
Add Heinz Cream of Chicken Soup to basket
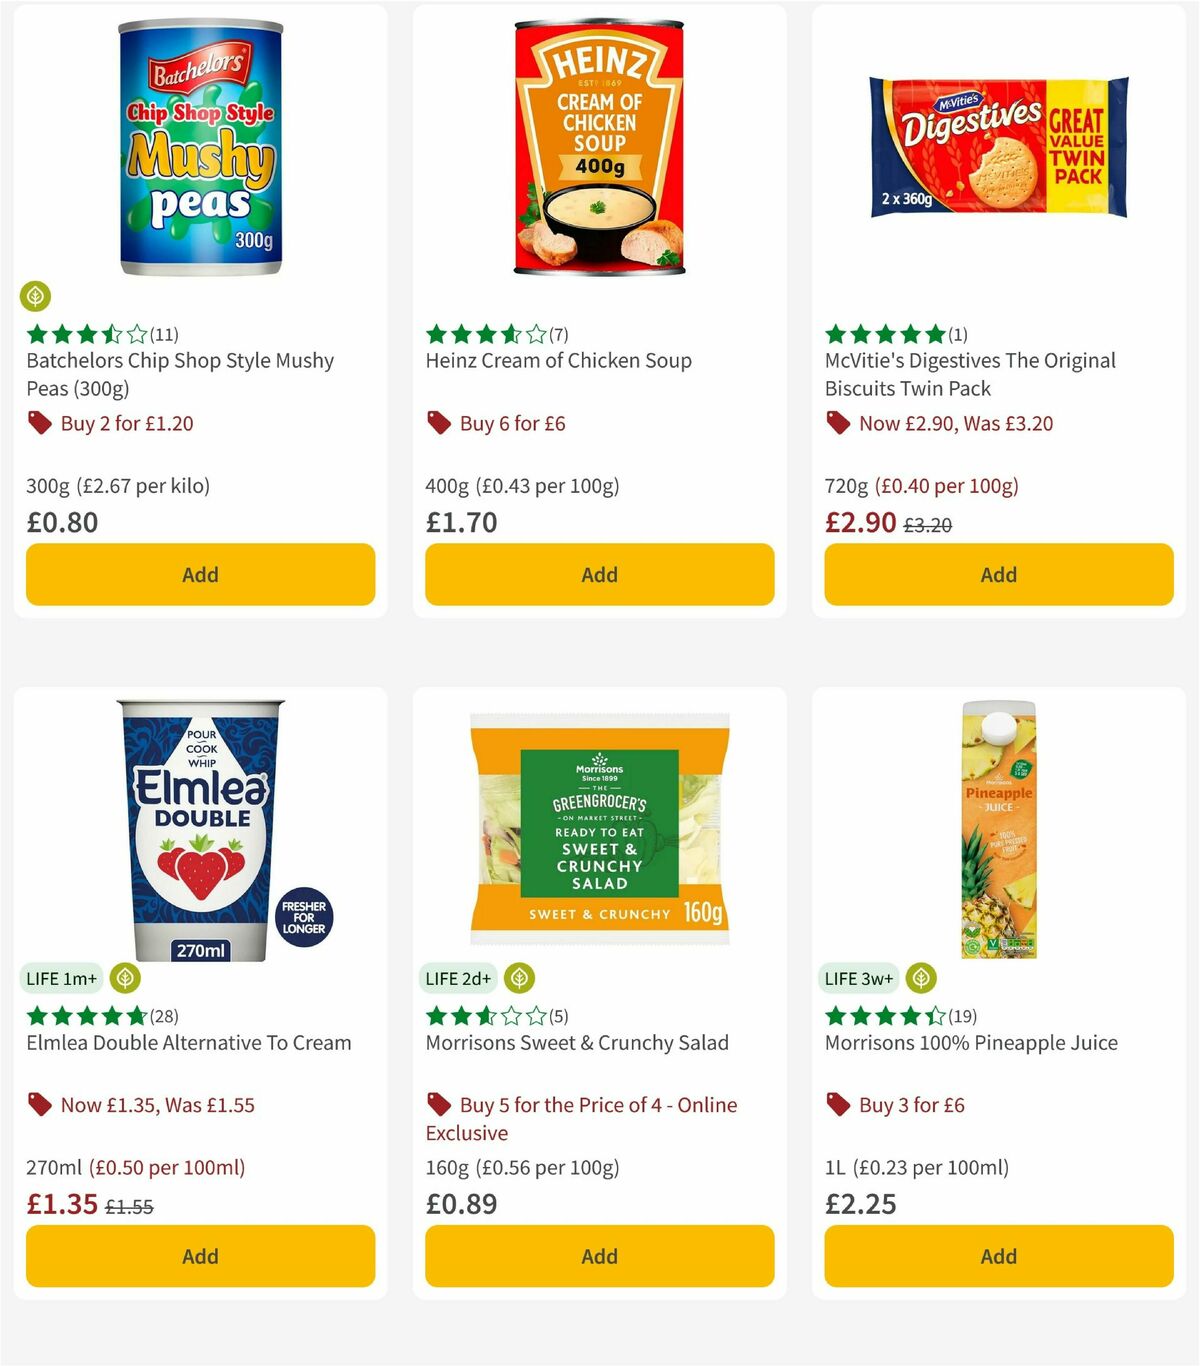[598, 574]
